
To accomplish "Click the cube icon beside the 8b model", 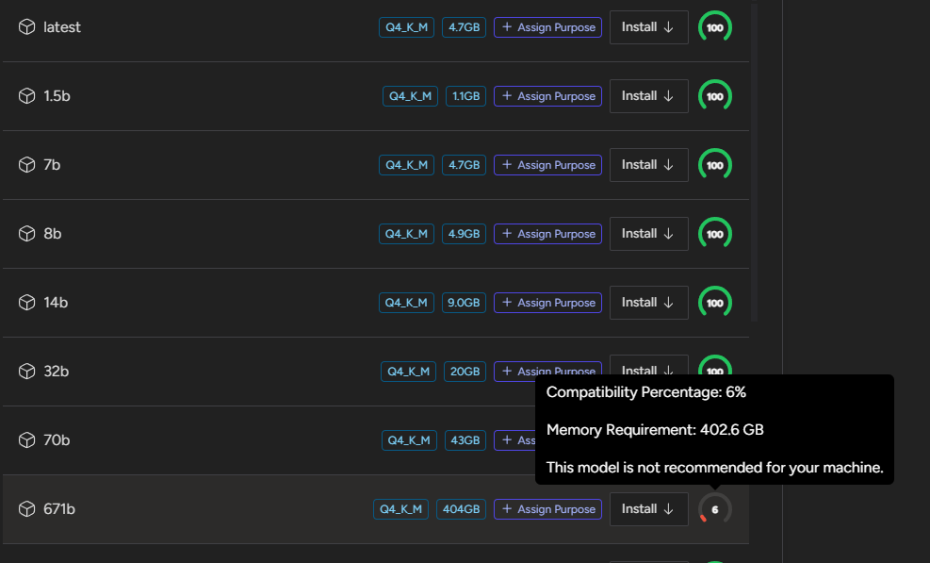I will tap(27, 233).
